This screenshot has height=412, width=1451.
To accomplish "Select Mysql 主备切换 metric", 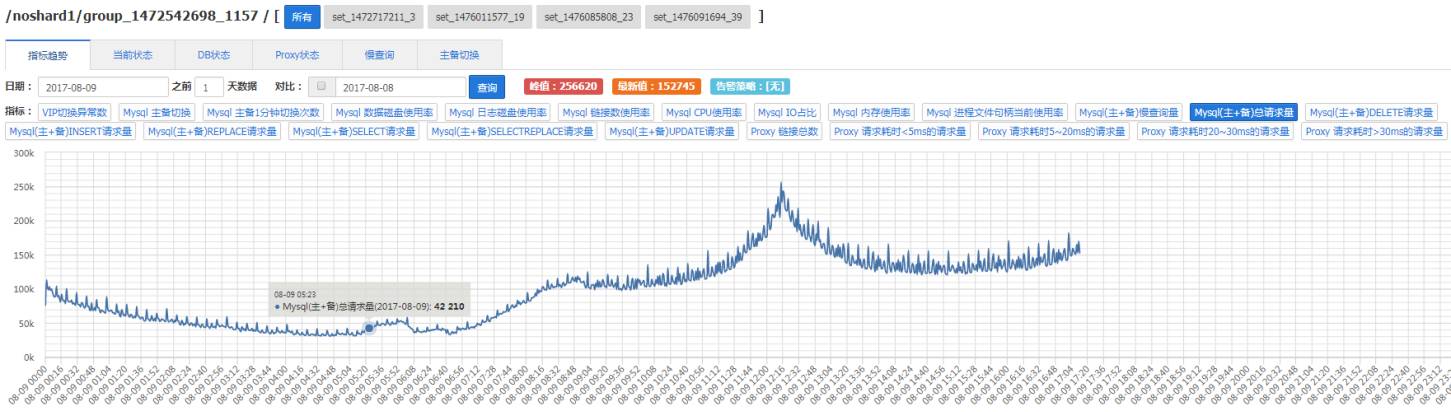I will (x=157, y=112).
